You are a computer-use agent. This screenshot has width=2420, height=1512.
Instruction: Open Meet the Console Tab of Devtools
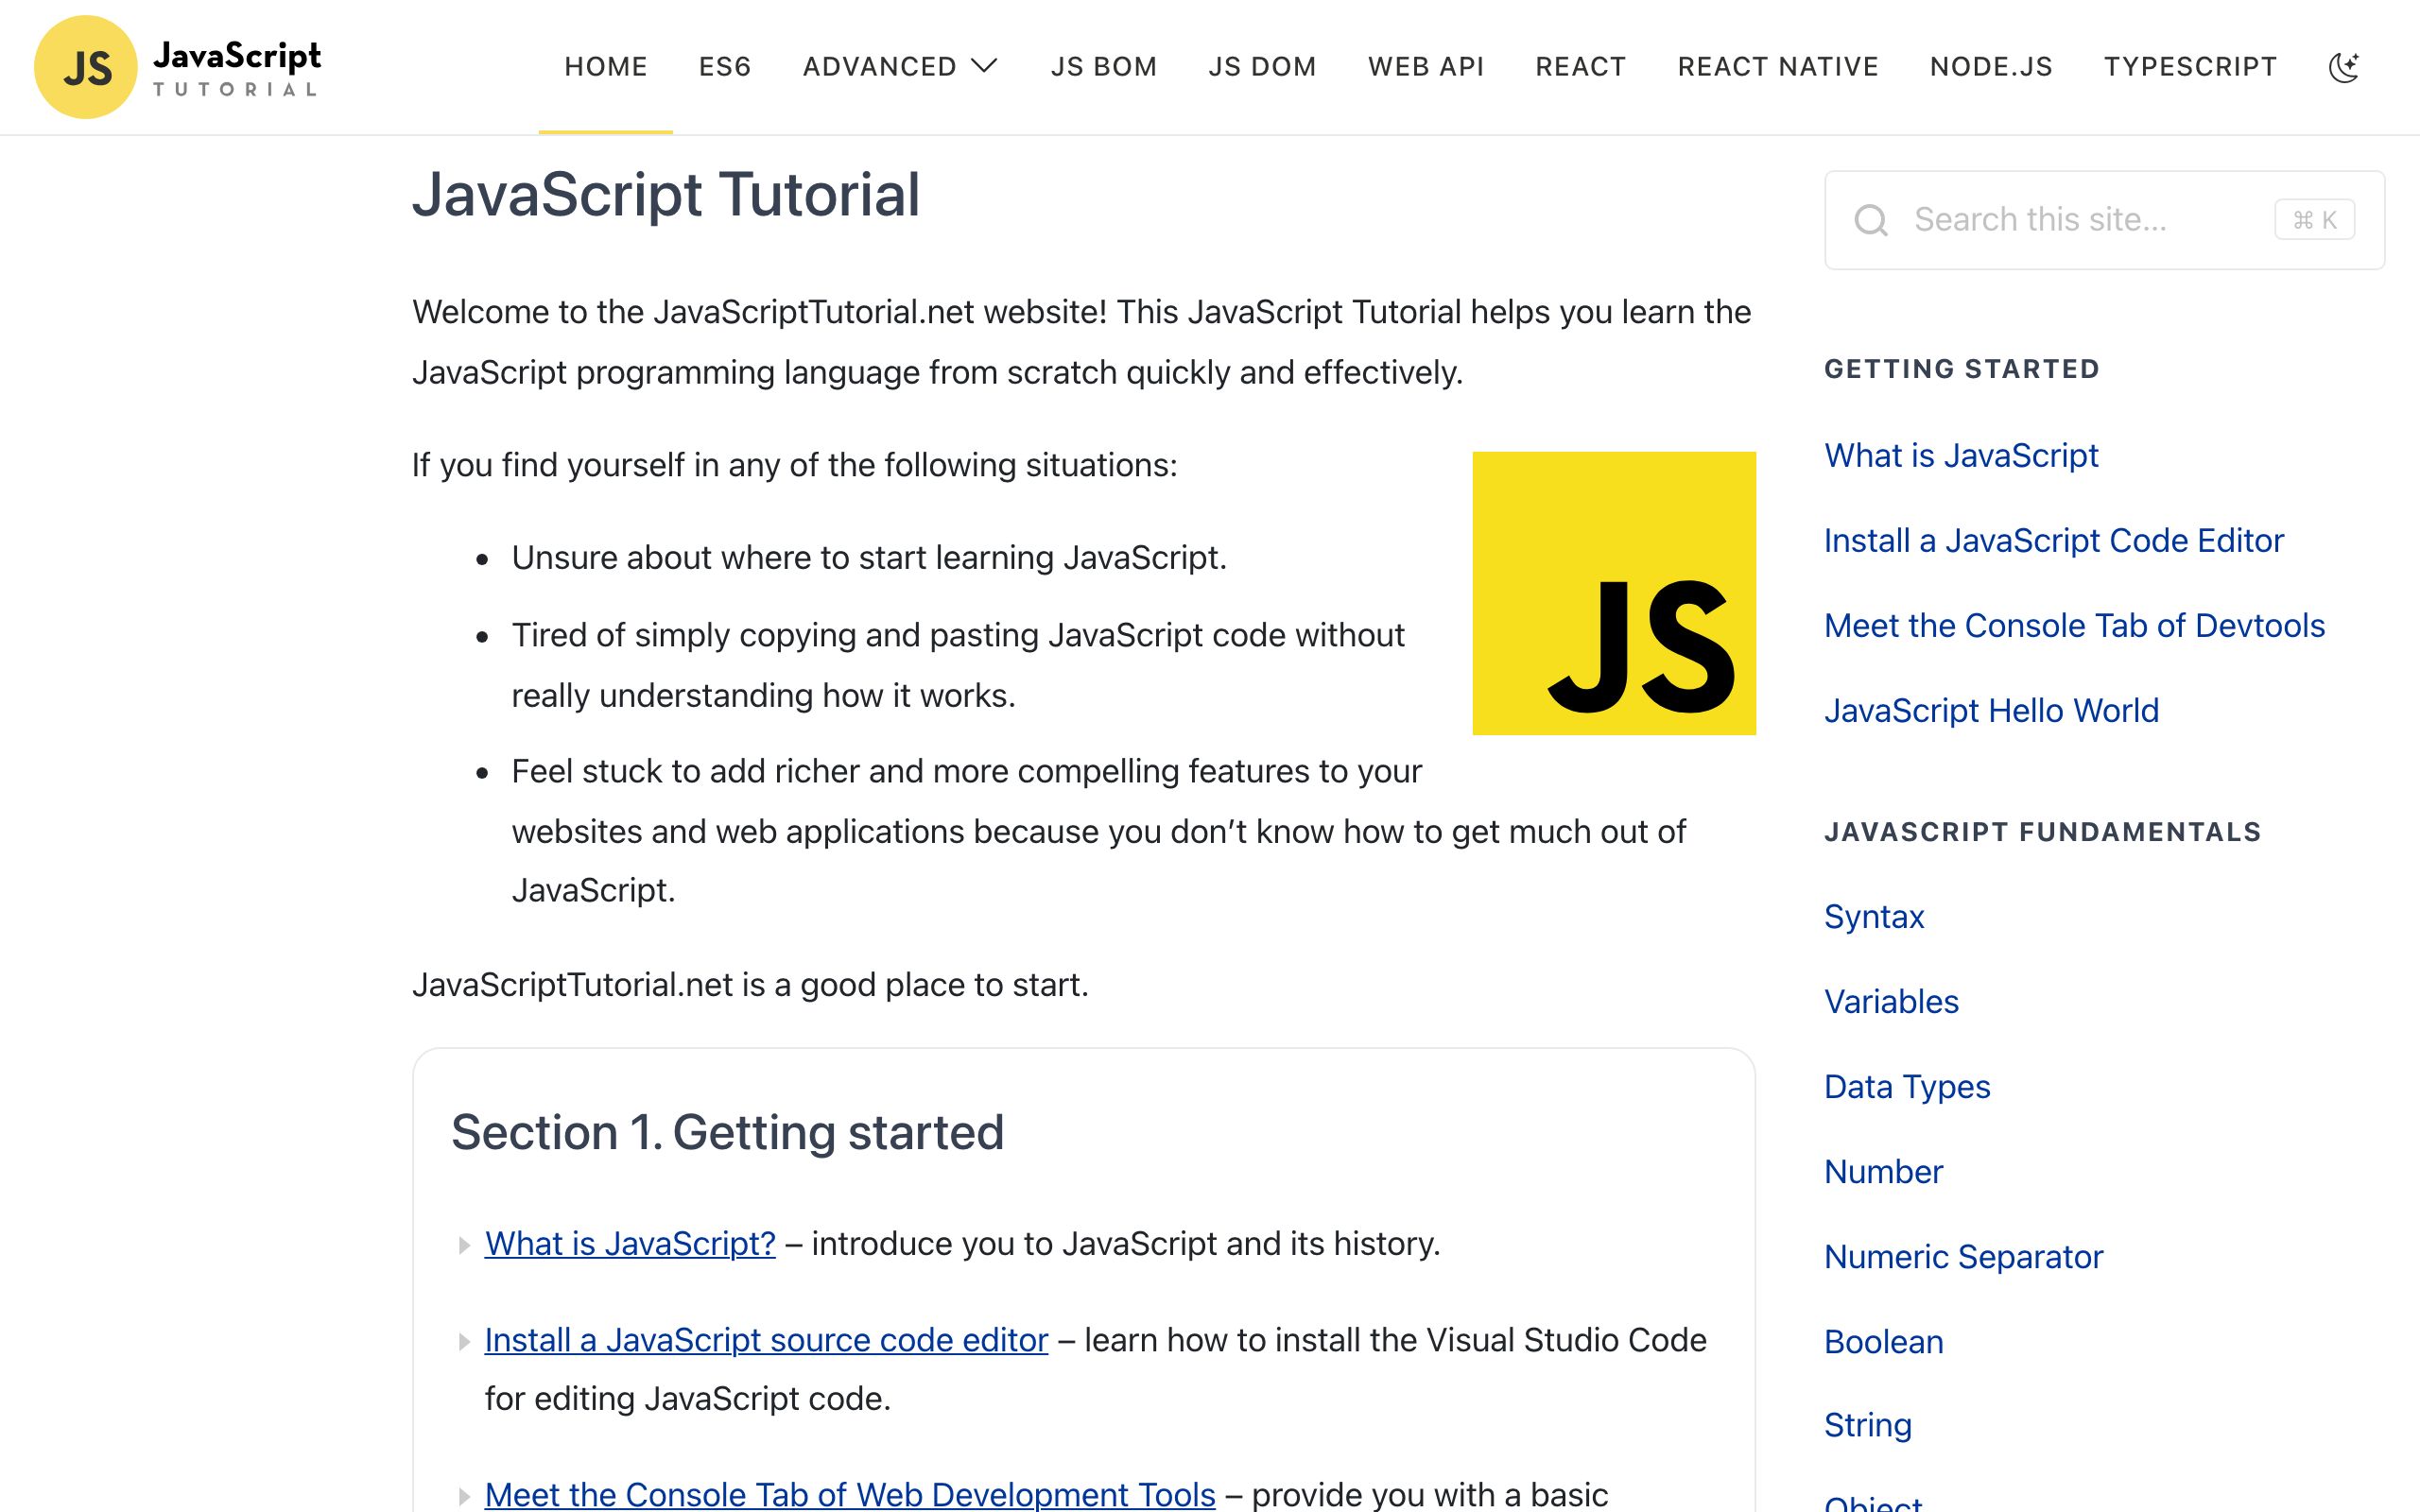click(x=2074, y=626)
